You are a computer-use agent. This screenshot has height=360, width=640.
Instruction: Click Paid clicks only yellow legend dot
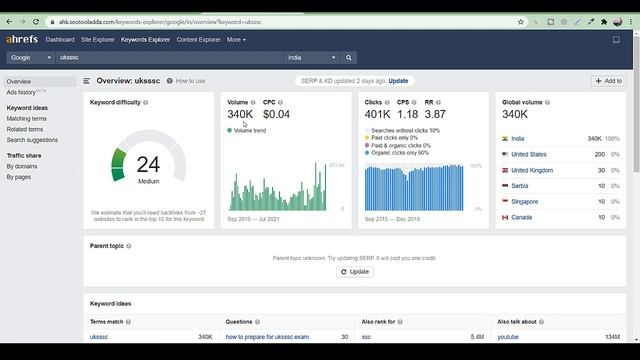pos(367,138)
